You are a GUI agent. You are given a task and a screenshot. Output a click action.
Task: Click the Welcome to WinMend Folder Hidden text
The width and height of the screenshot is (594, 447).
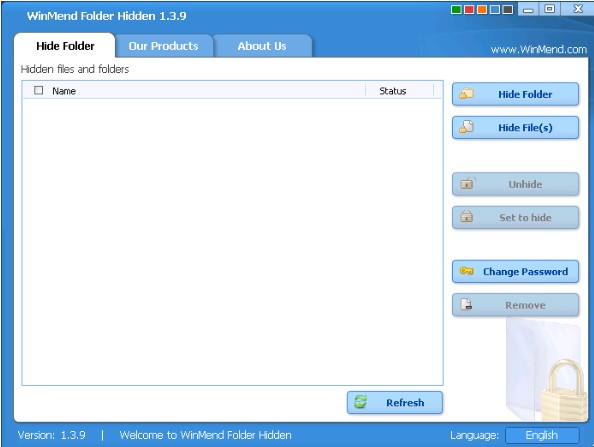206,435
